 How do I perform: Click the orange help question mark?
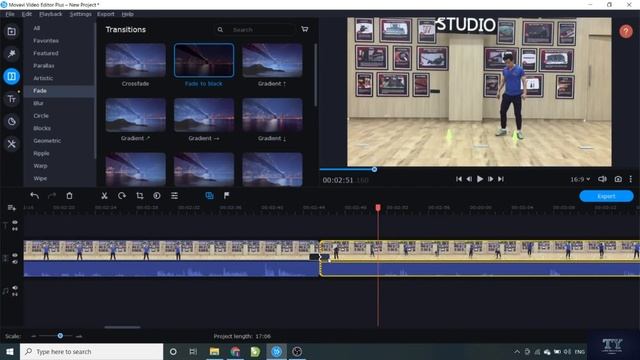click(625, 31)
